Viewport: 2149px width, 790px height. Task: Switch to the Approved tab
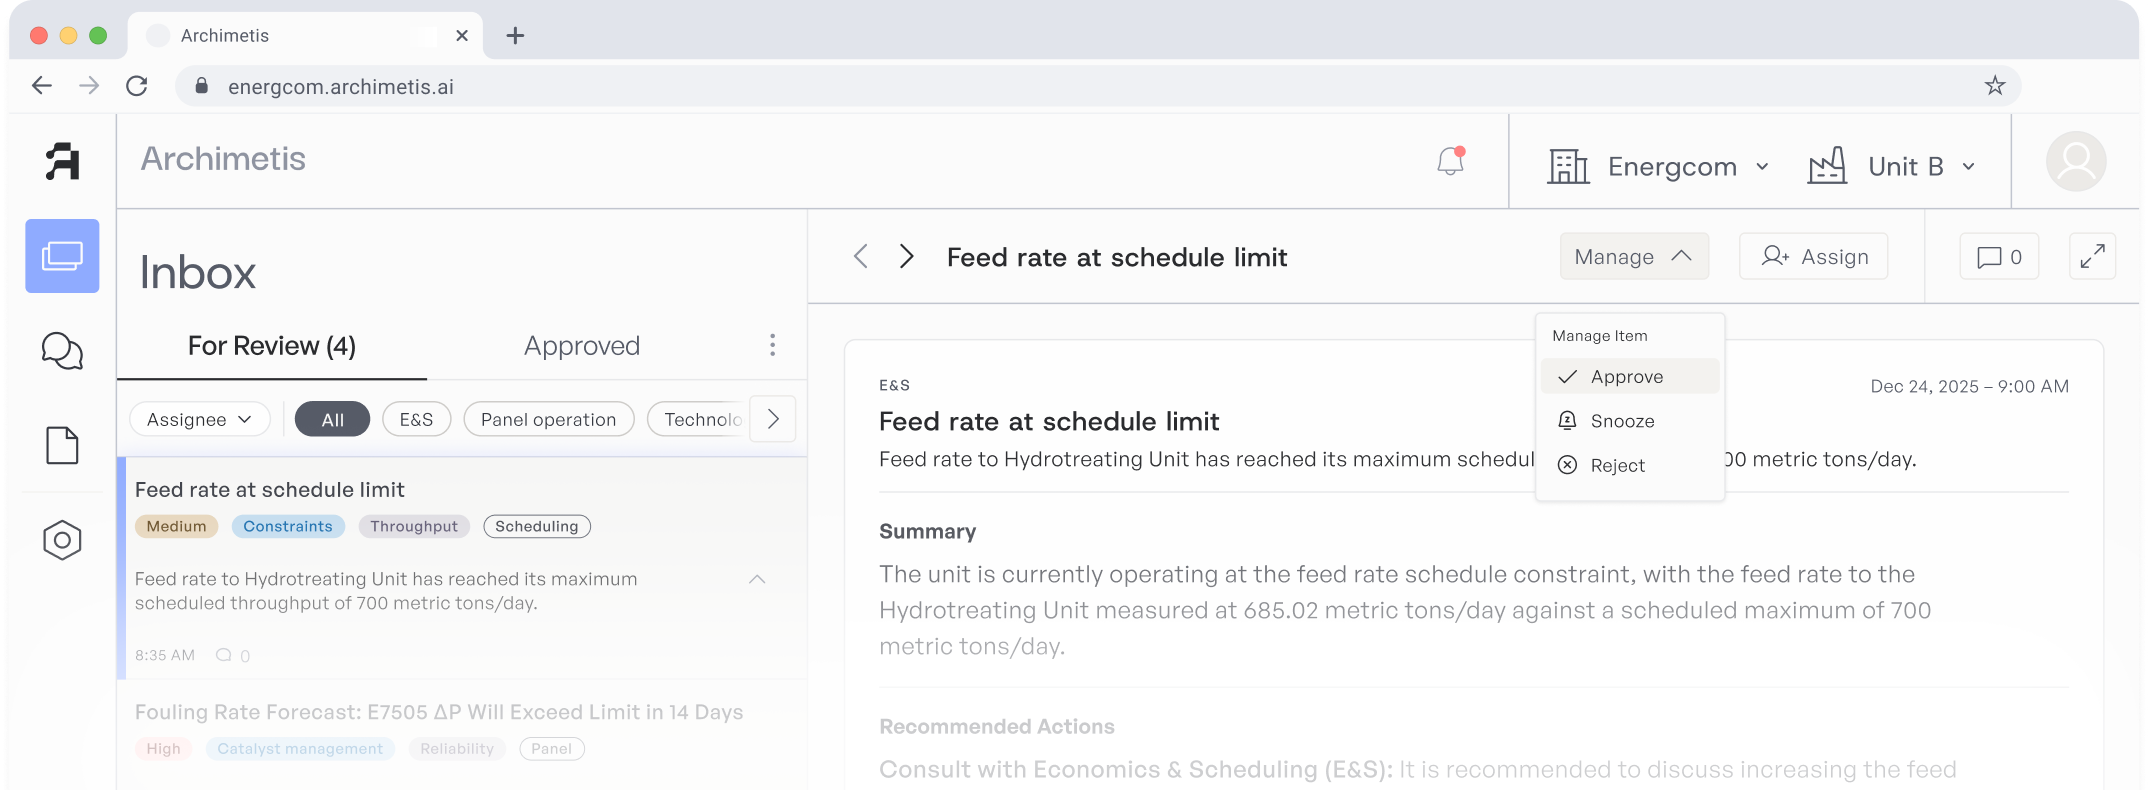click(582, 346)
